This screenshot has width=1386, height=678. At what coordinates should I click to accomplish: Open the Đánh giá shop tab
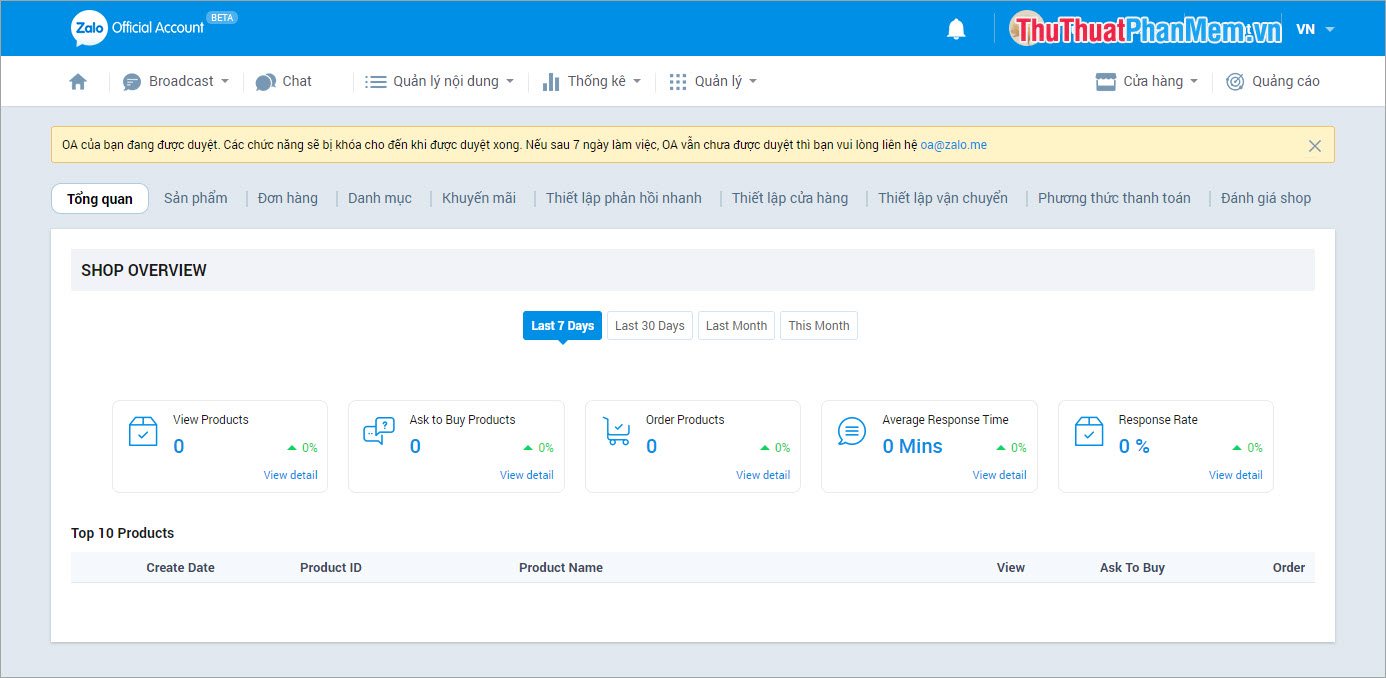tap(1264, 197)
